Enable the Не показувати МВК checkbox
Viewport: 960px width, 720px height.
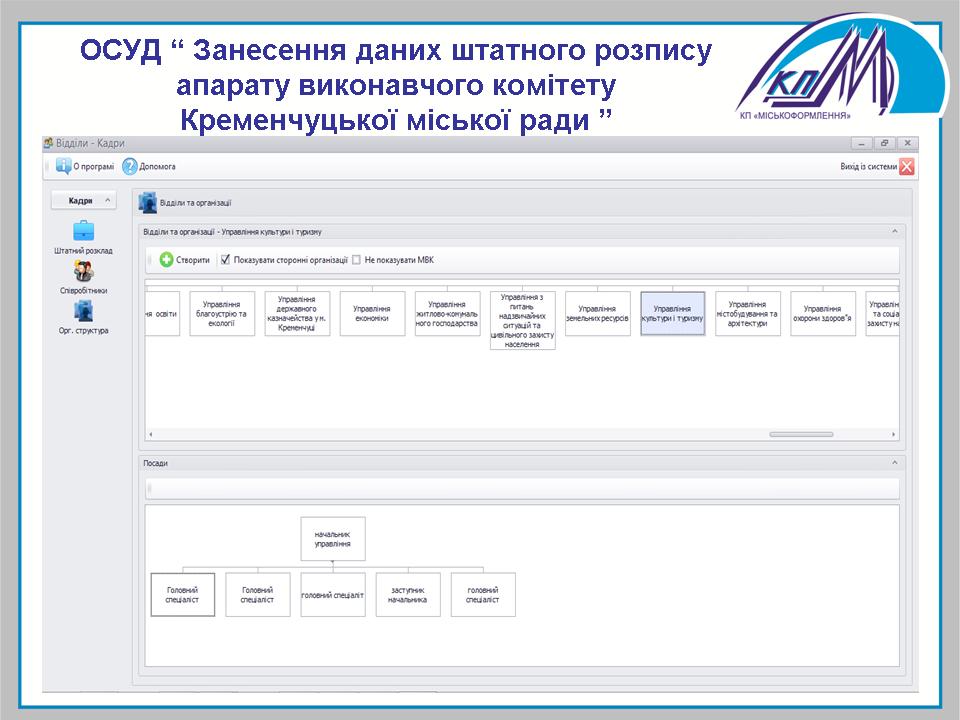click(356, 260)
